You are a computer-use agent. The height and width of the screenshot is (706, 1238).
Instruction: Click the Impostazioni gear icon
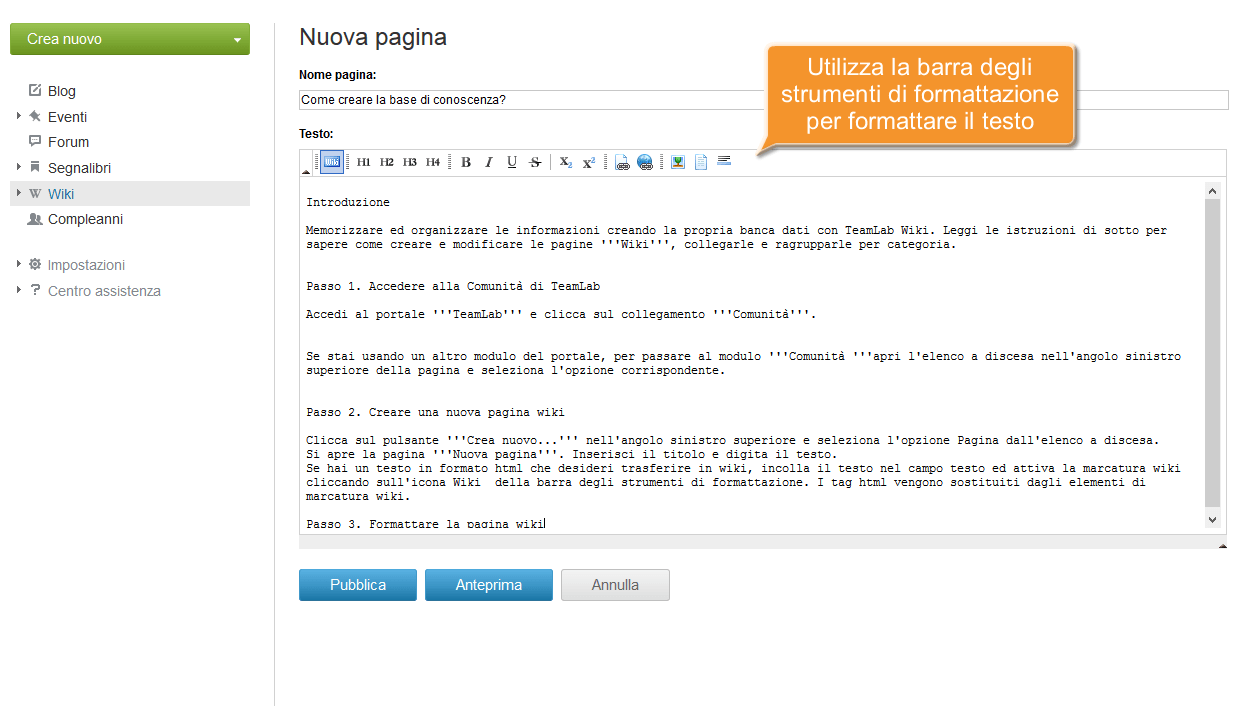[35, 264]
